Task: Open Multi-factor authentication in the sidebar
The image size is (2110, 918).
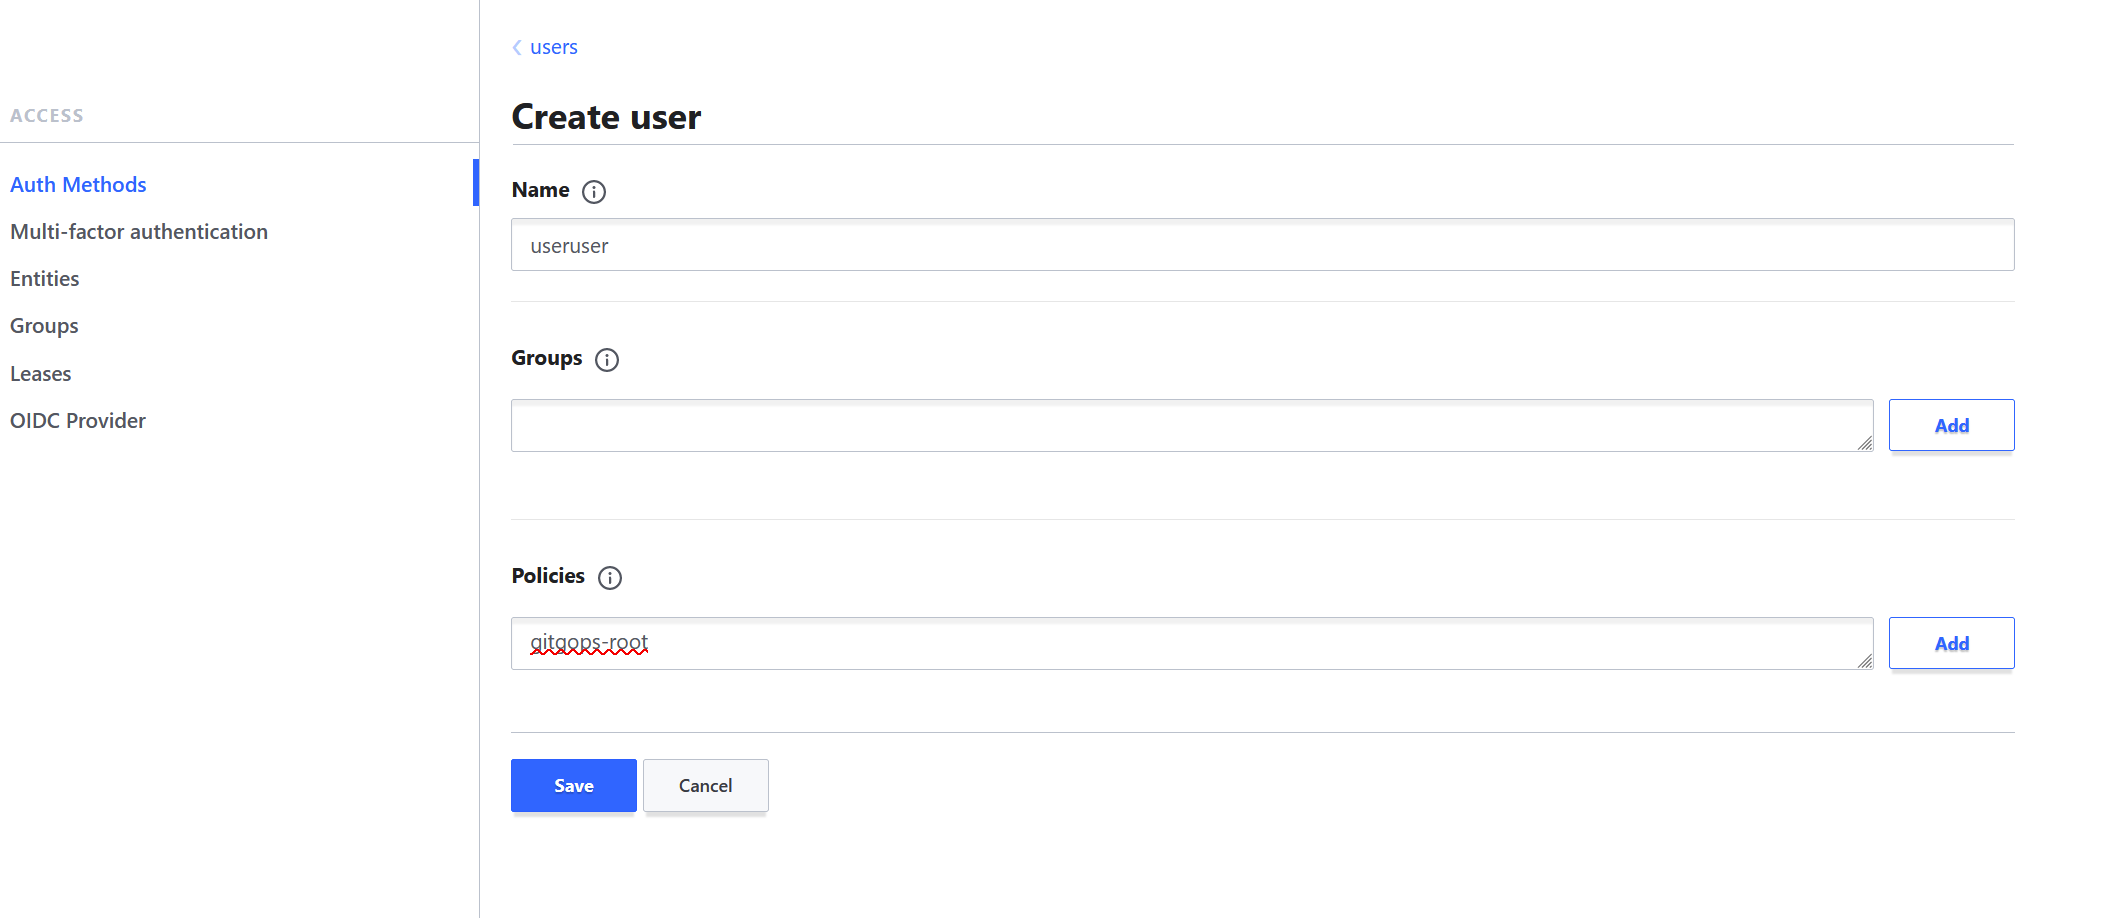Action: coord(139,232)
